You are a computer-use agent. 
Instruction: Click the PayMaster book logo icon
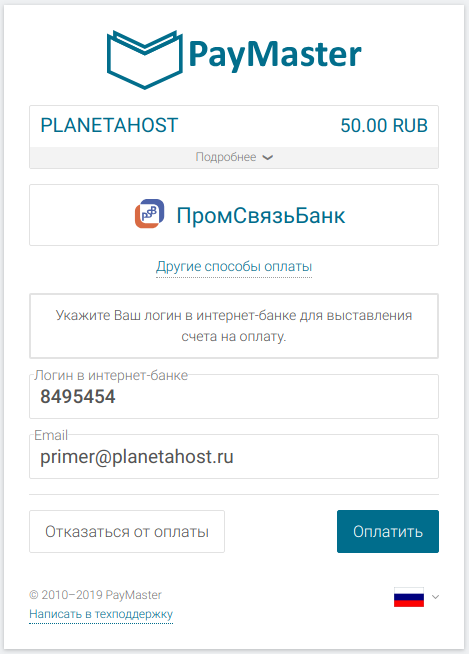pyautogui.click(x=144, y=60)
